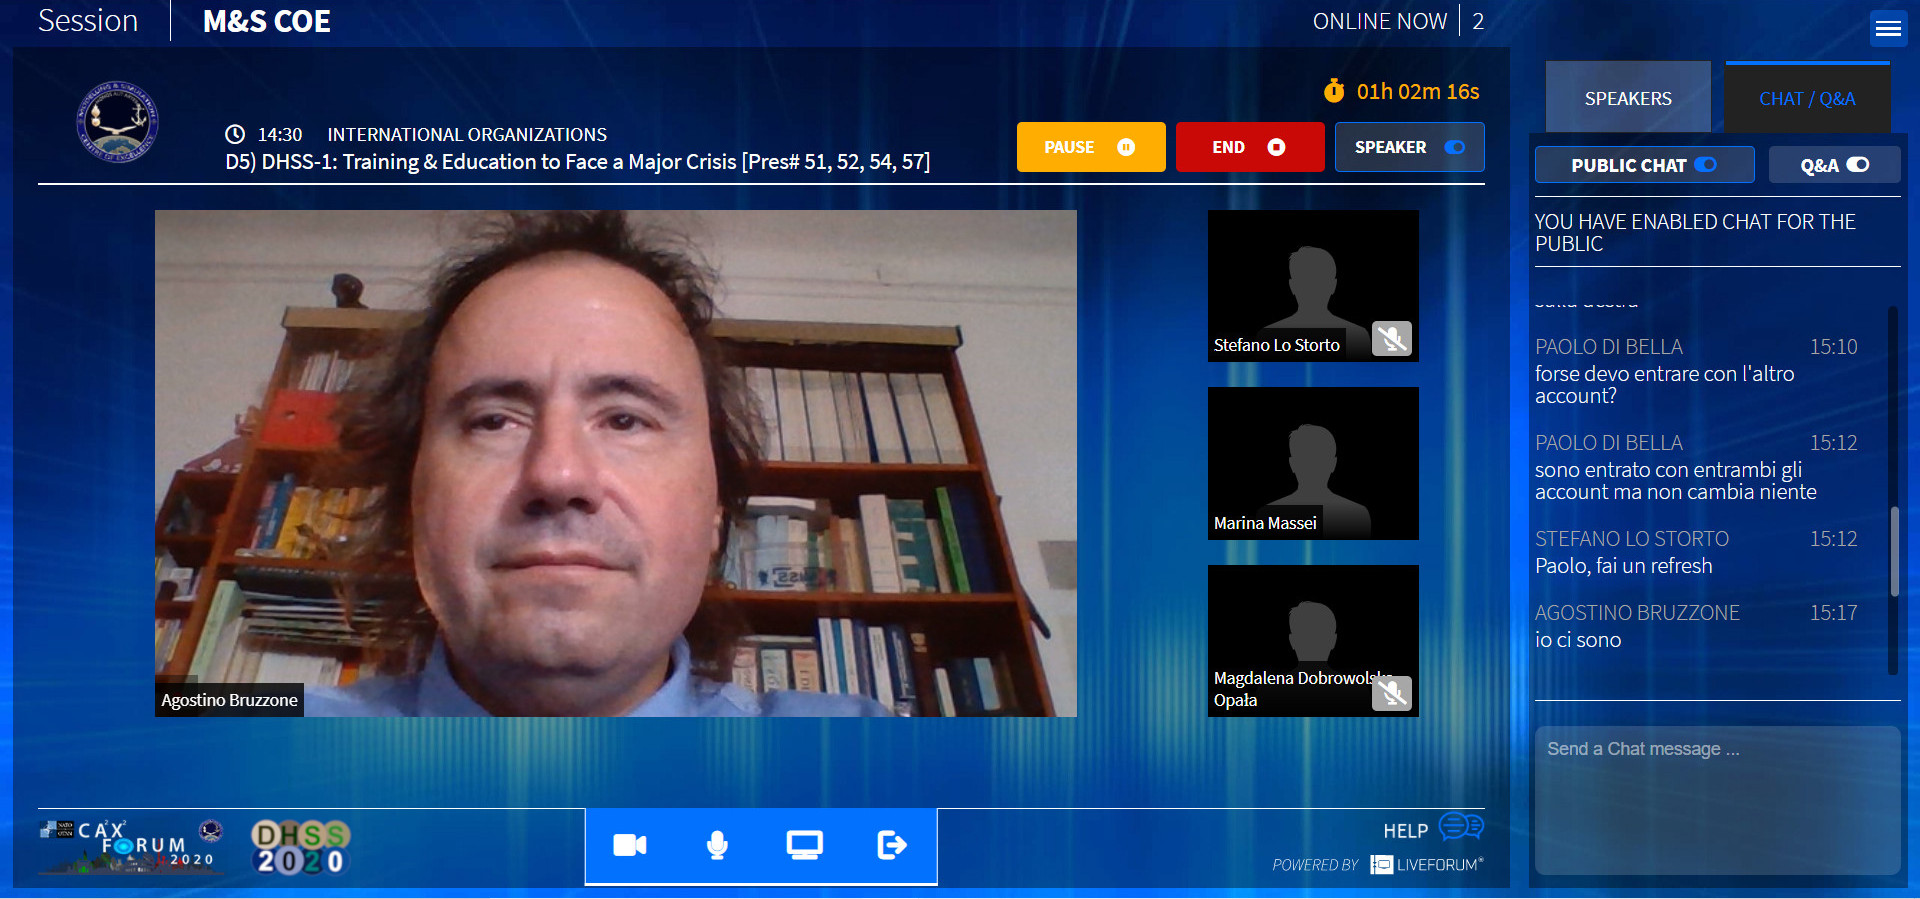Viewport: 1920px width, 899px height.
Task: Click the stopwatch timer icon
Action: (1334, 91)
